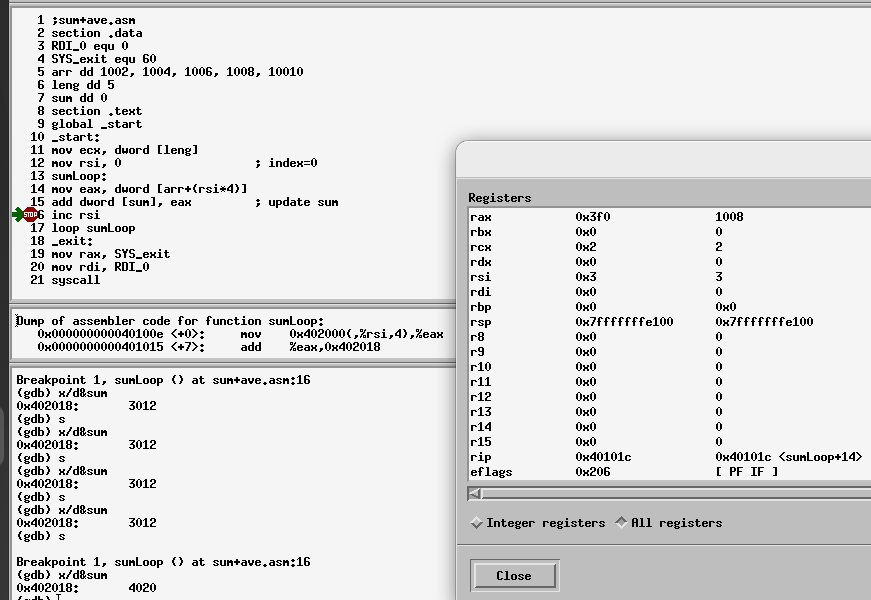Click the first 'Breakpoint 1, sumLoop ()' console line
The width and height of the screenshot is (871, 600).
pyautogui.click(x=163, y=380)
